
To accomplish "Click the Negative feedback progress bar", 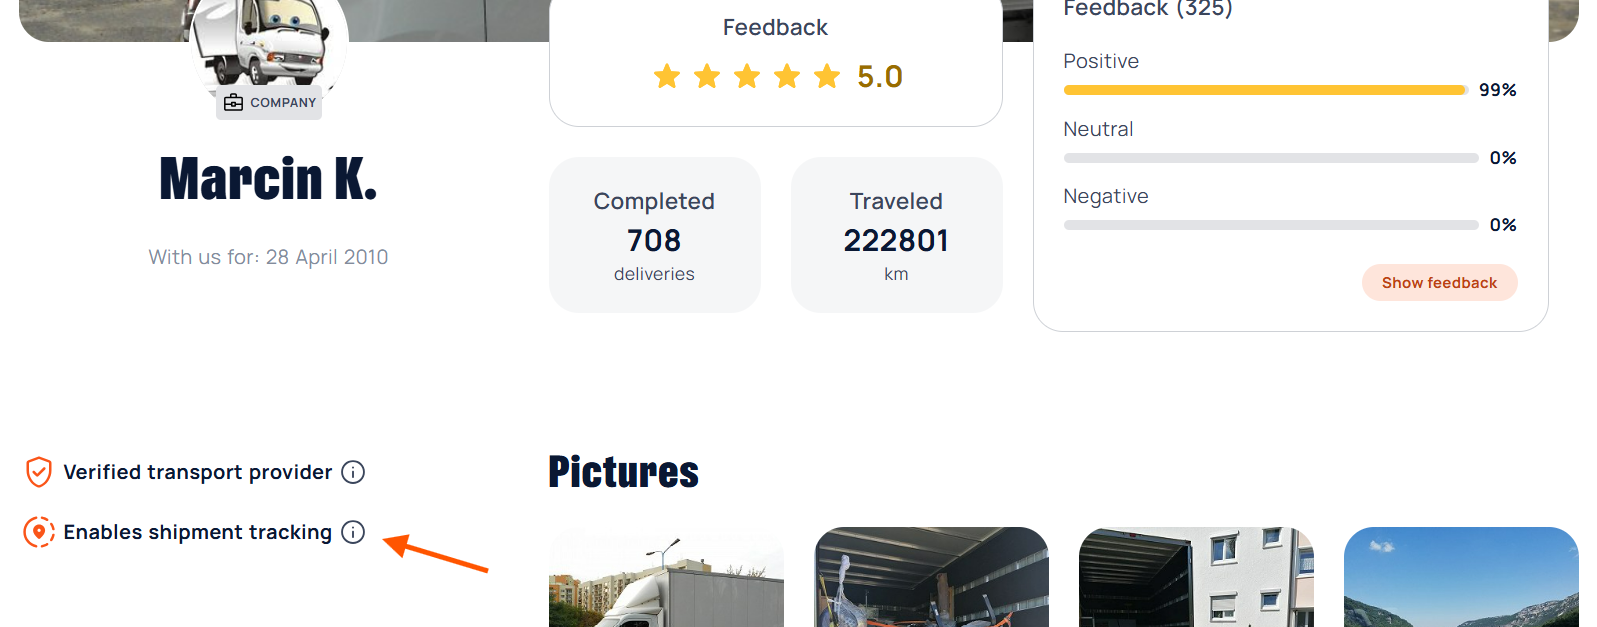I will (x=1270, y=225).
